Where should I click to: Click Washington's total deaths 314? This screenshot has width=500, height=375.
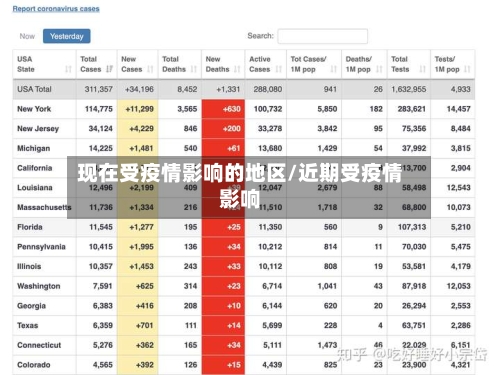click(190, 286)
